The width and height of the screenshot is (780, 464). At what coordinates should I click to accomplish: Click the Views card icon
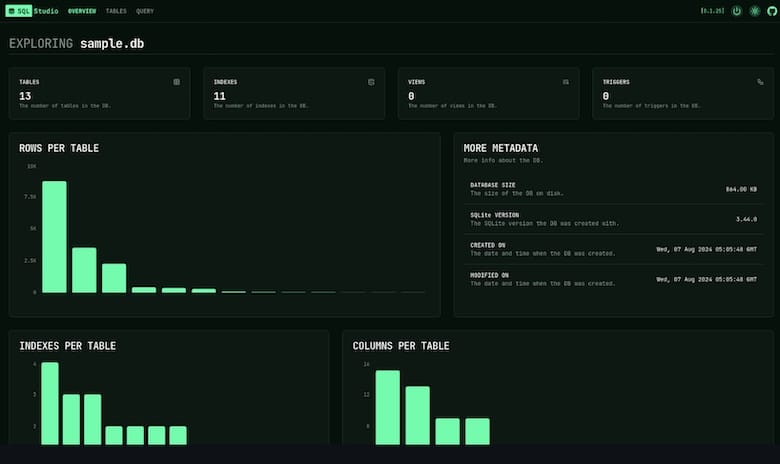coord(566,82)
